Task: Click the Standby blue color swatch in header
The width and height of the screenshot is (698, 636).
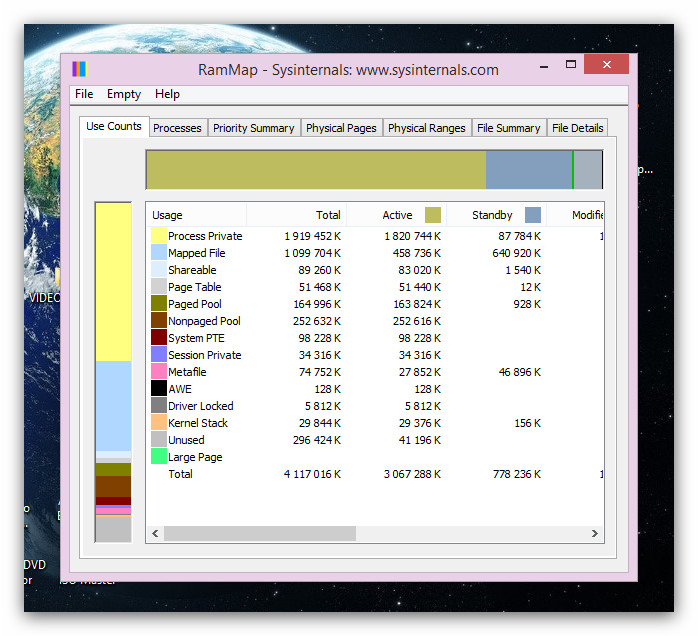Action: (533, 215)
